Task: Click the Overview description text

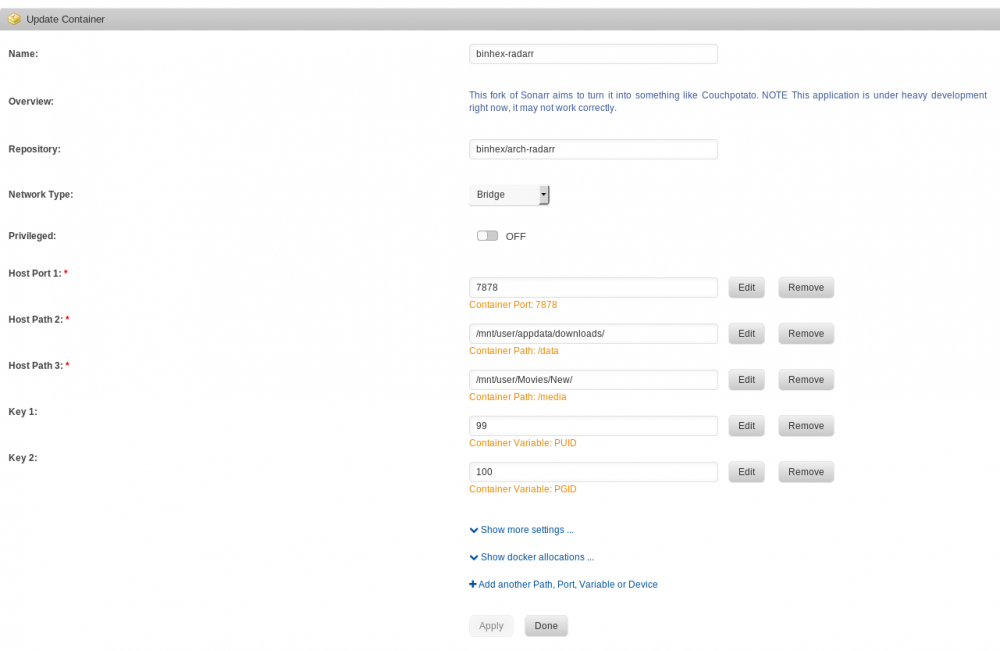Action: coord(728,101)
